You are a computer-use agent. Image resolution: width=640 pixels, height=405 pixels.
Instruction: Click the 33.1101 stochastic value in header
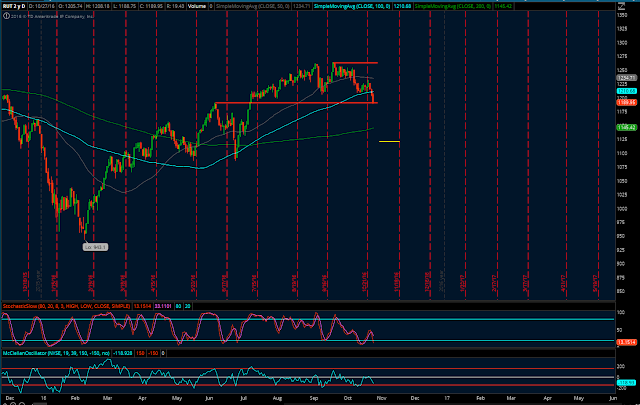pos(163,306)
